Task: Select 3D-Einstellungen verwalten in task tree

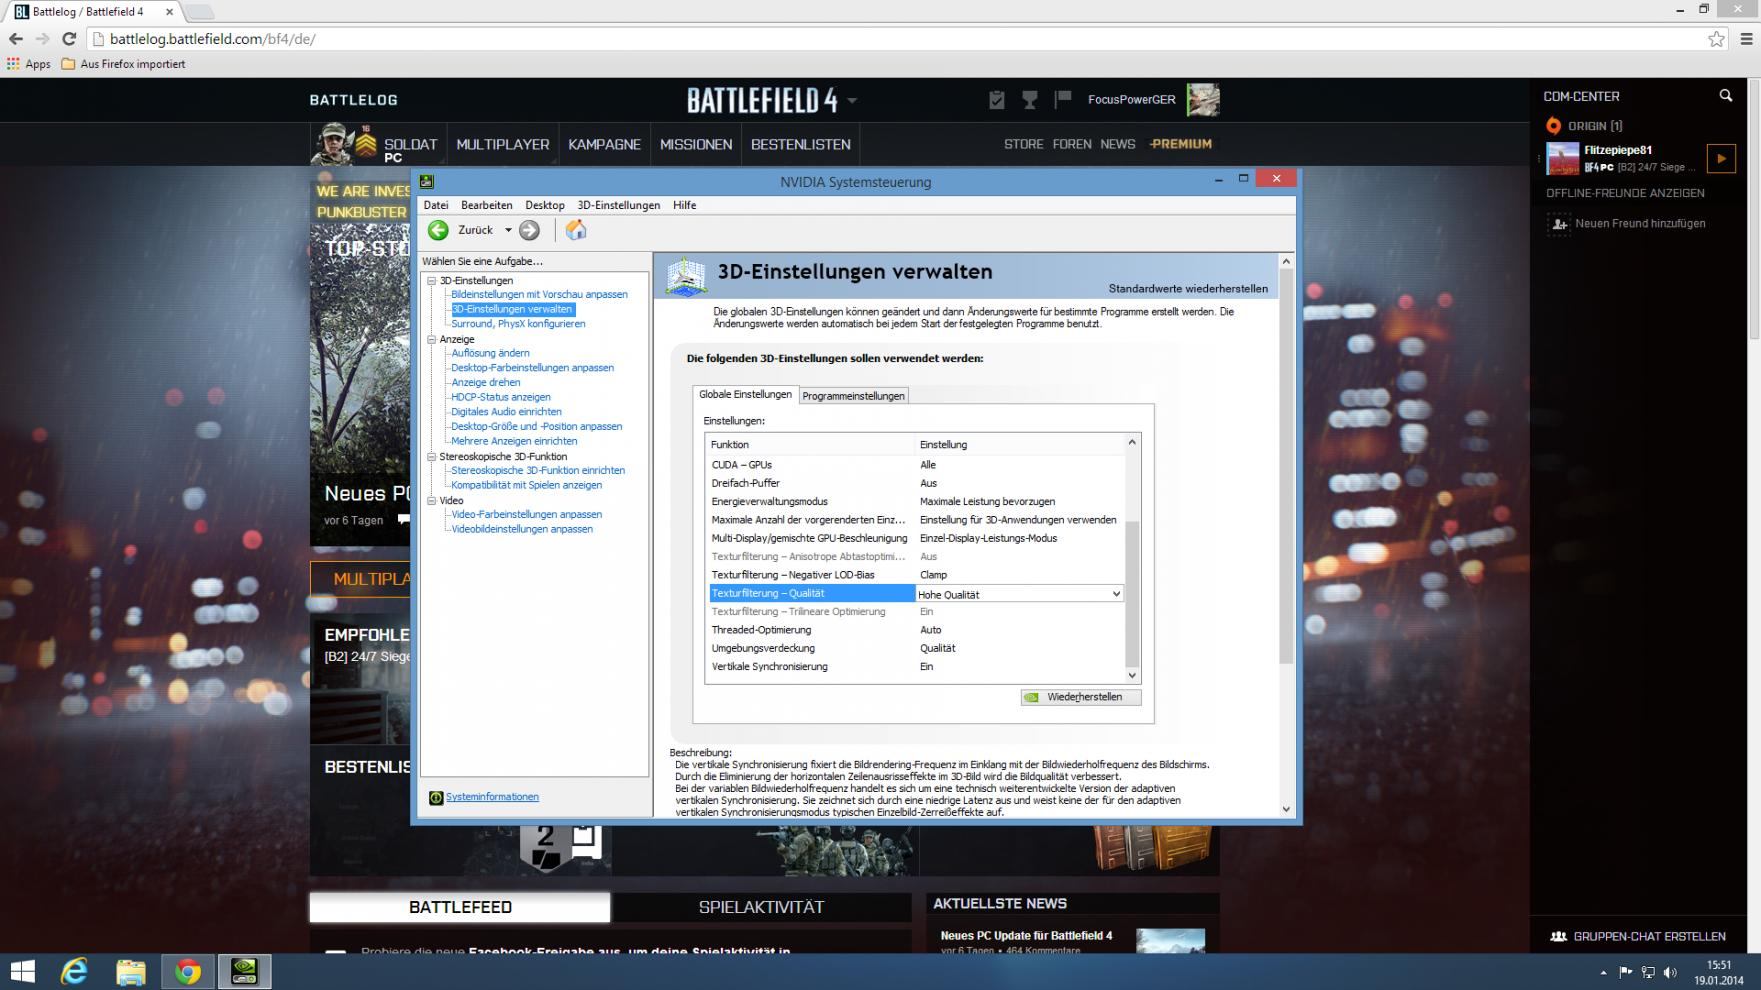Action: pos(511,309)
